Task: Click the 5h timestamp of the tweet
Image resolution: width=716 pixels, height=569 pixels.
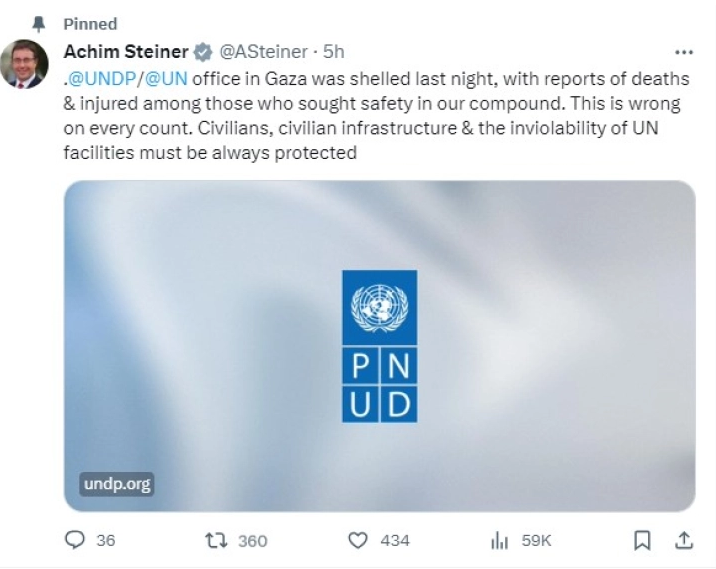Action: point(333,52)
